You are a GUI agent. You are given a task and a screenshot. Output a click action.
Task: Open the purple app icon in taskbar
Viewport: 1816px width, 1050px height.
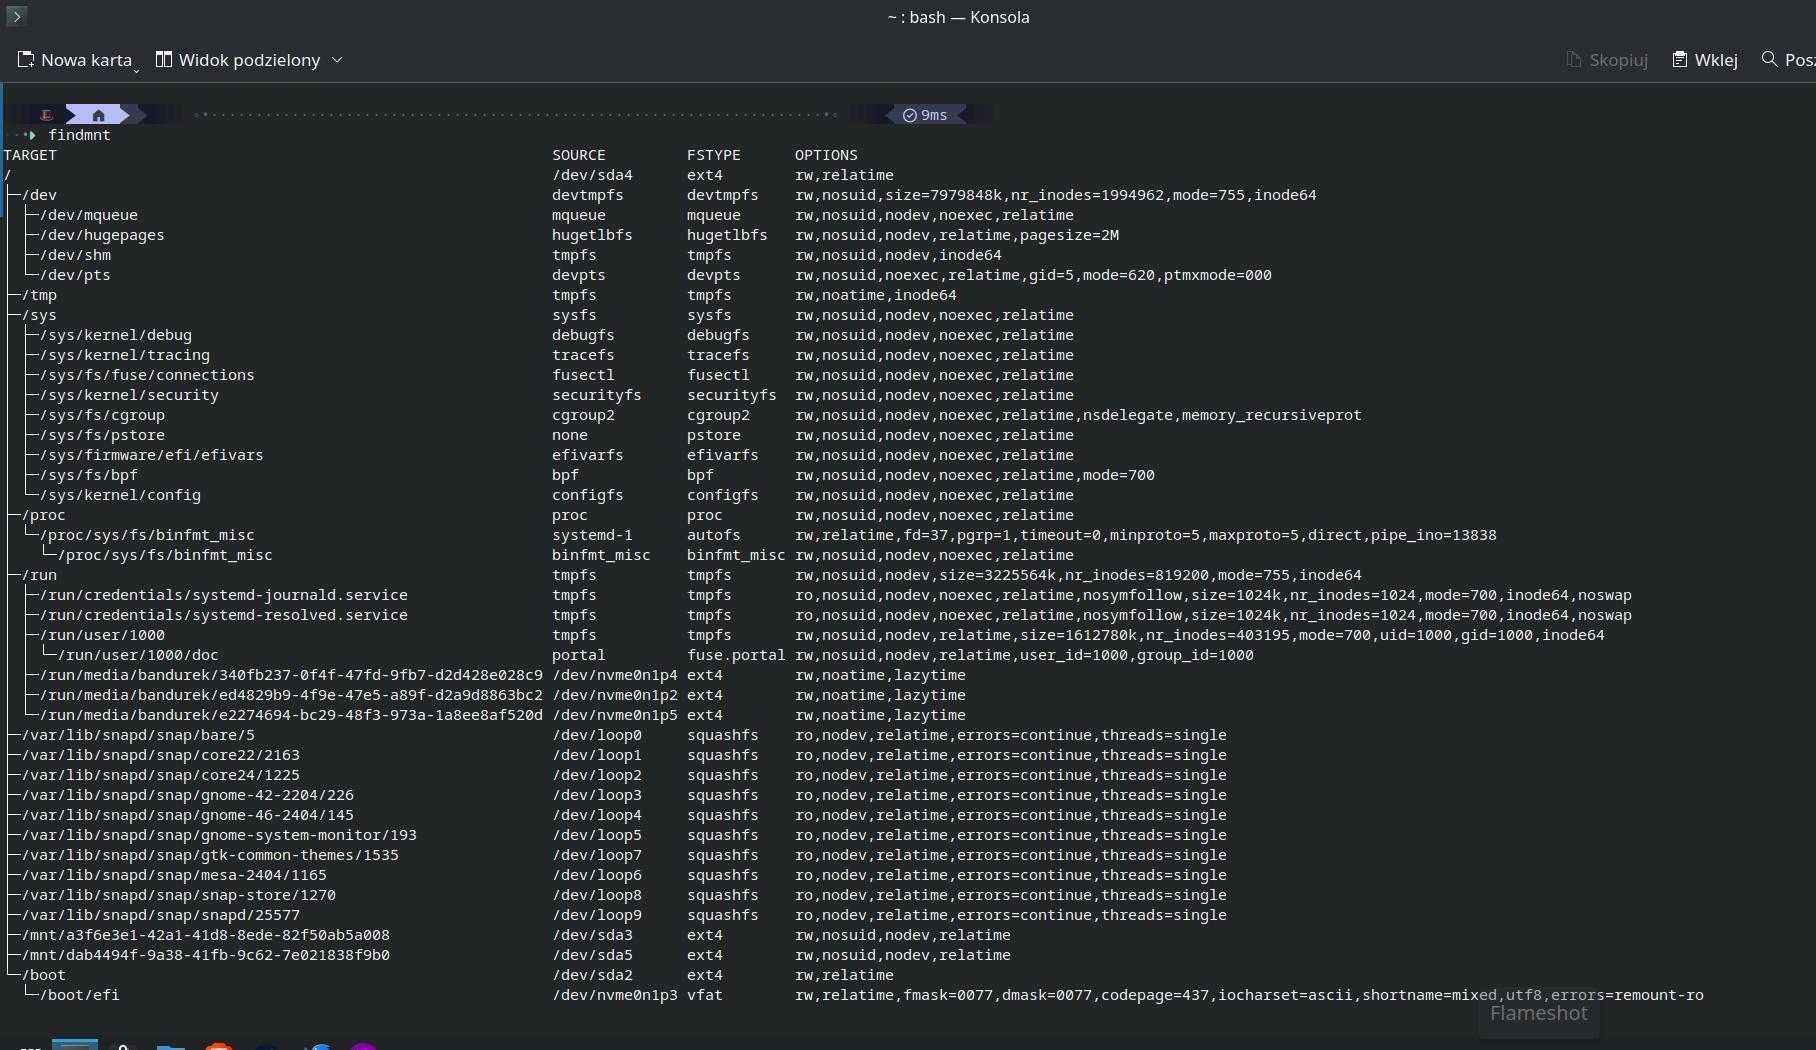pyautogui.click(x=363, y=1045)
